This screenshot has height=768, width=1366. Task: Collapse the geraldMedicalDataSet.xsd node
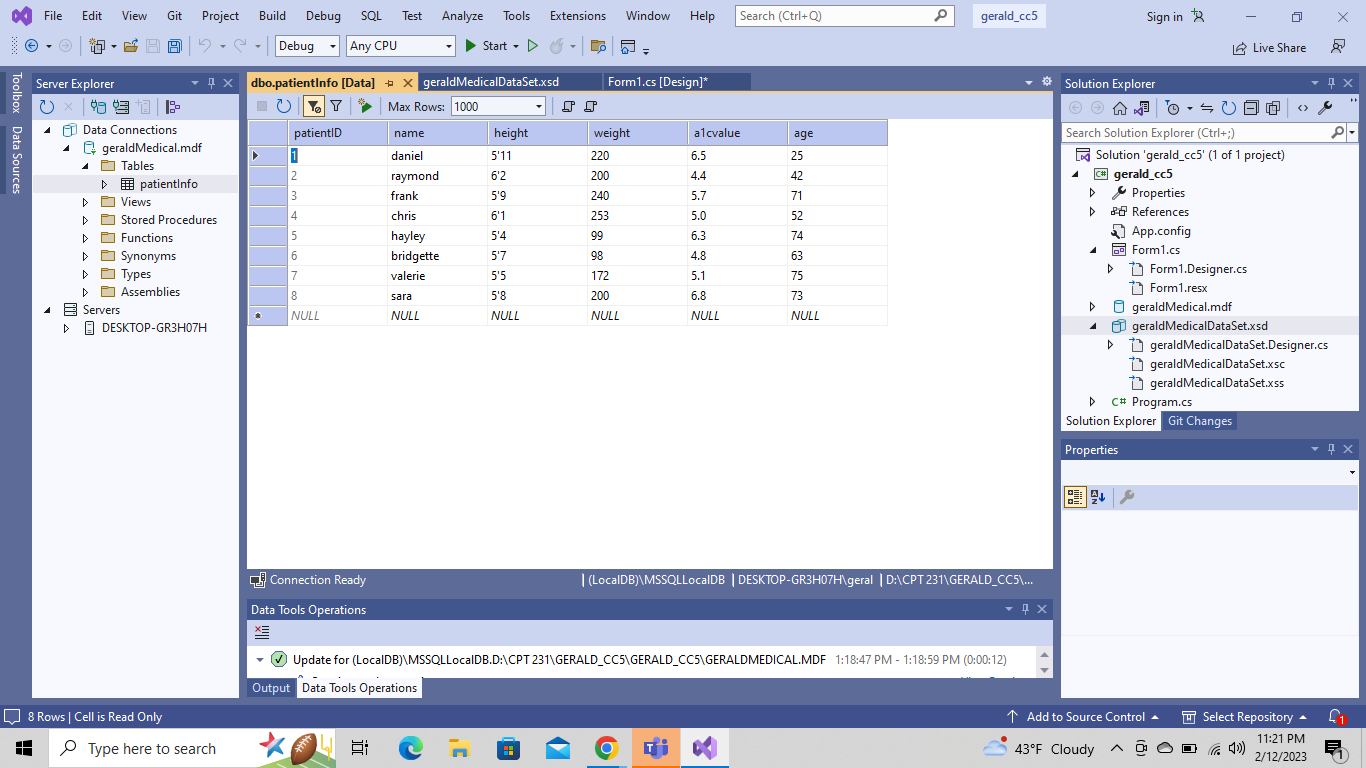point(1091,325)
